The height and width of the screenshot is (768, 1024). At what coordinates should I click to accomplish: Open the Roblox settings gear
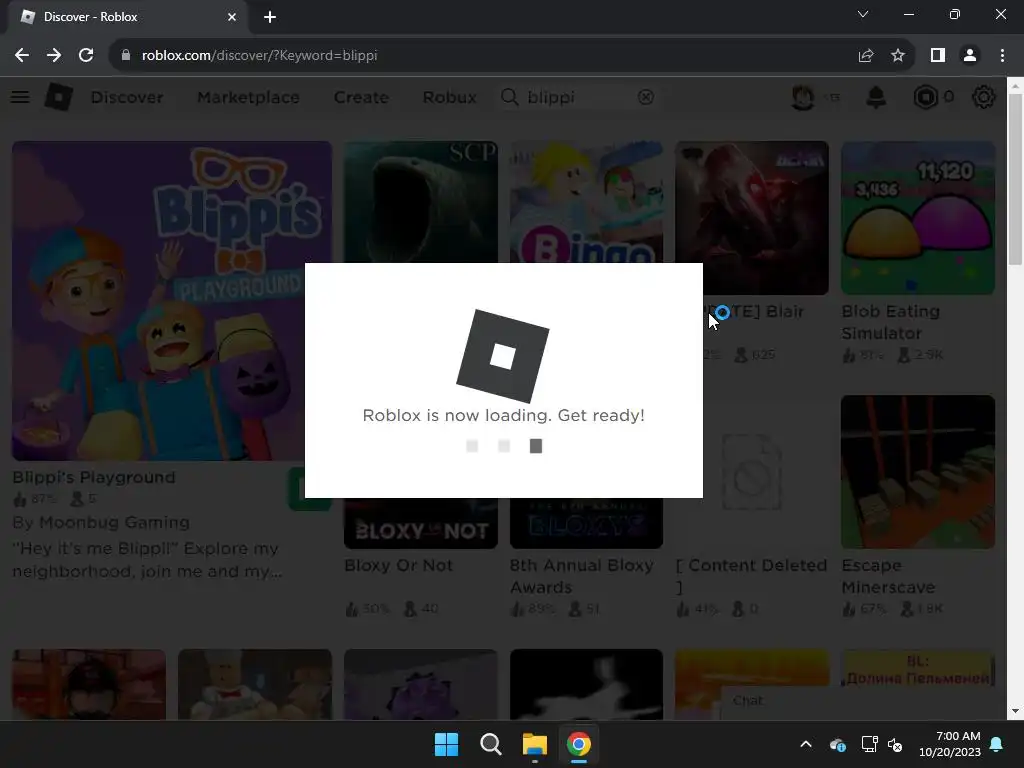(x=983, y=97)
